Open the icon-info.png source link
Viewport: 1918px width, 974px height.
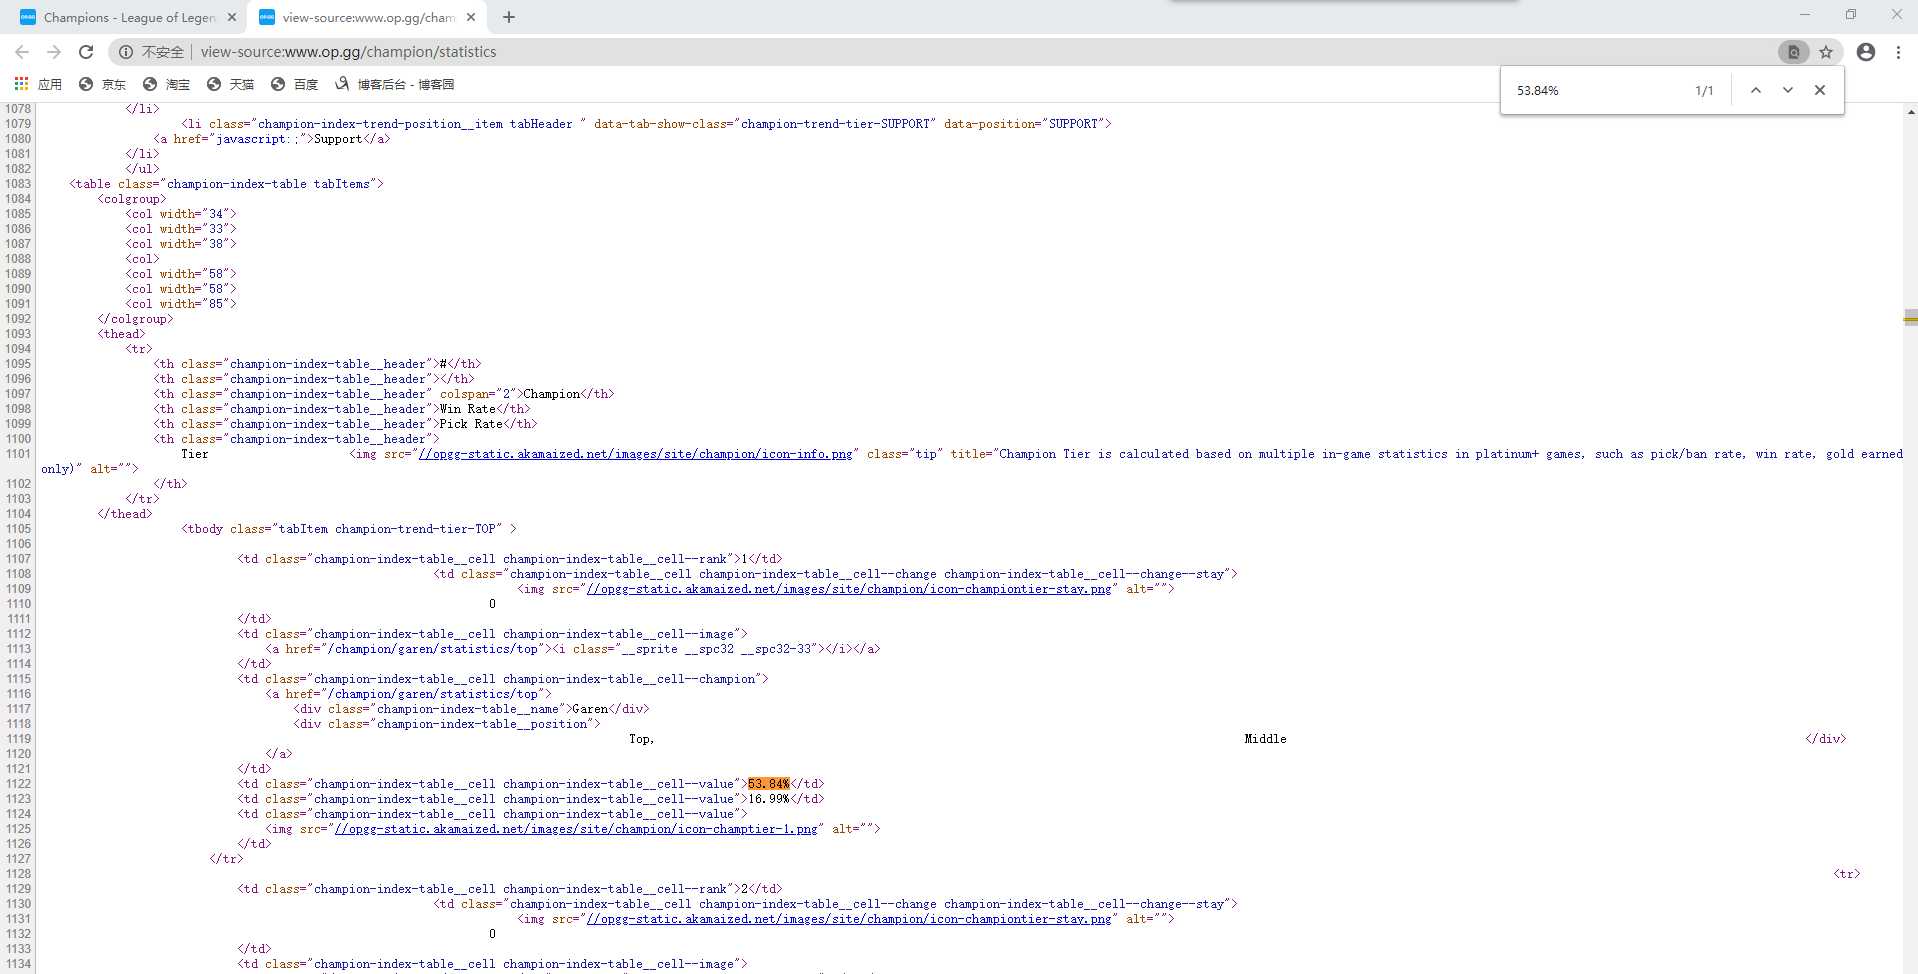click(x=635, y=454)
